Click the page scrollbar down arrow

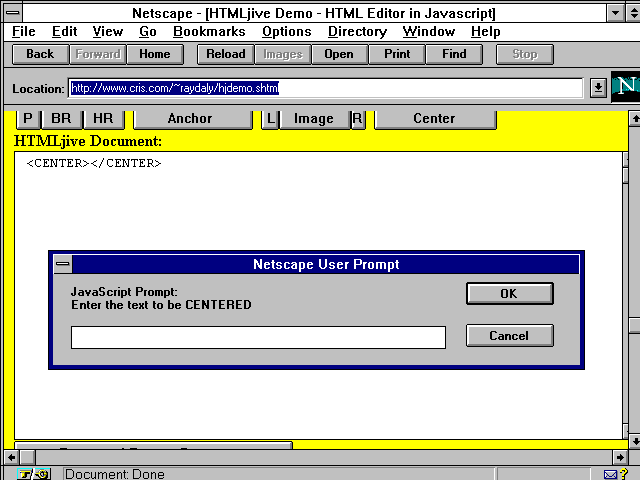point(634,441)
